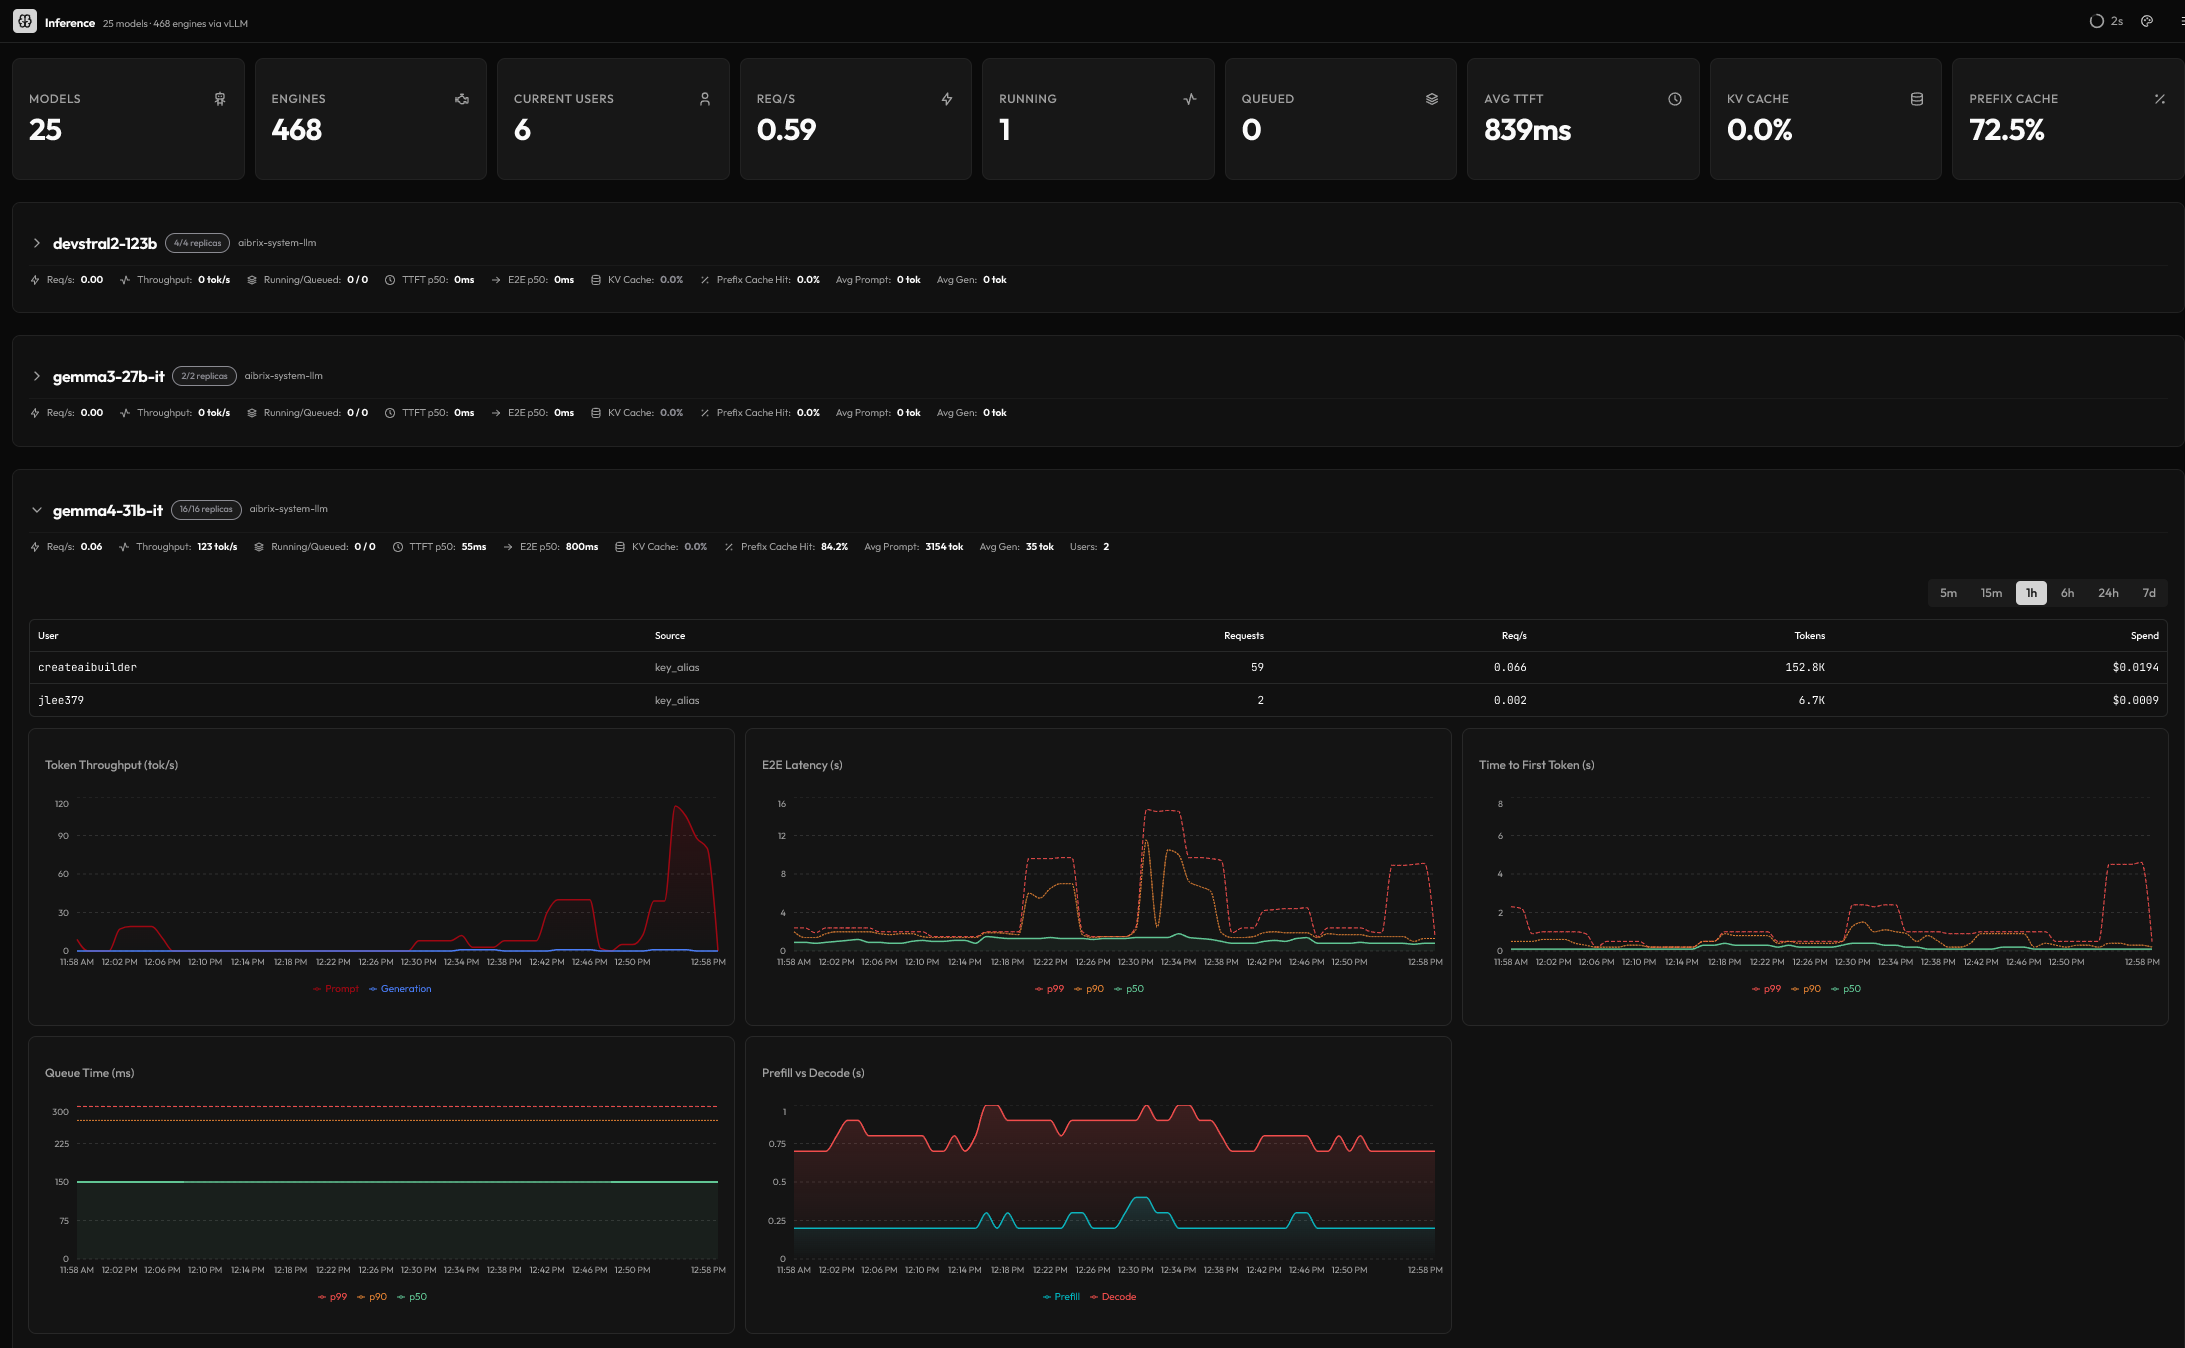
Task: Click the Current Users person icon
Action: 705,99
